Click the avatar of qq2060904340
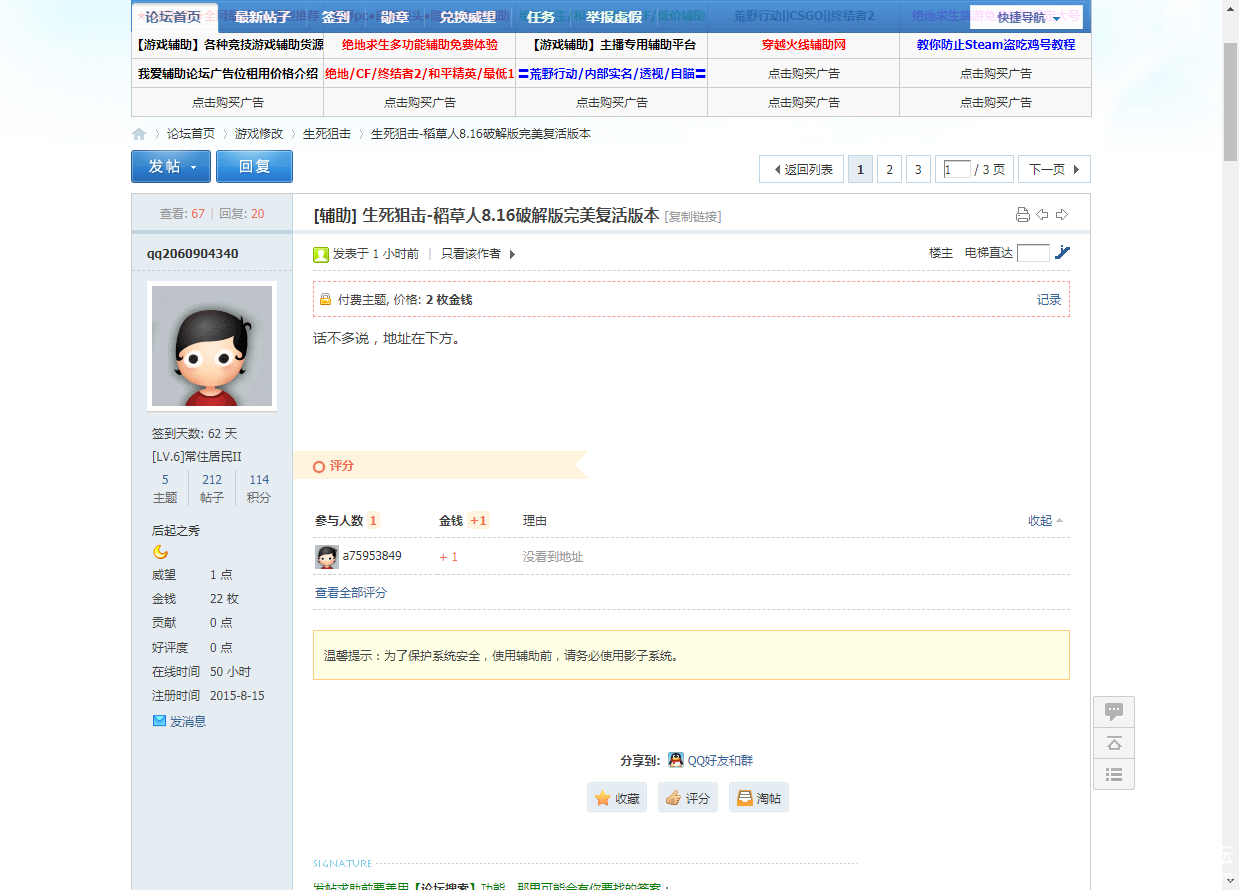Screen dimensions: 1239x890 tap(212, 346)
